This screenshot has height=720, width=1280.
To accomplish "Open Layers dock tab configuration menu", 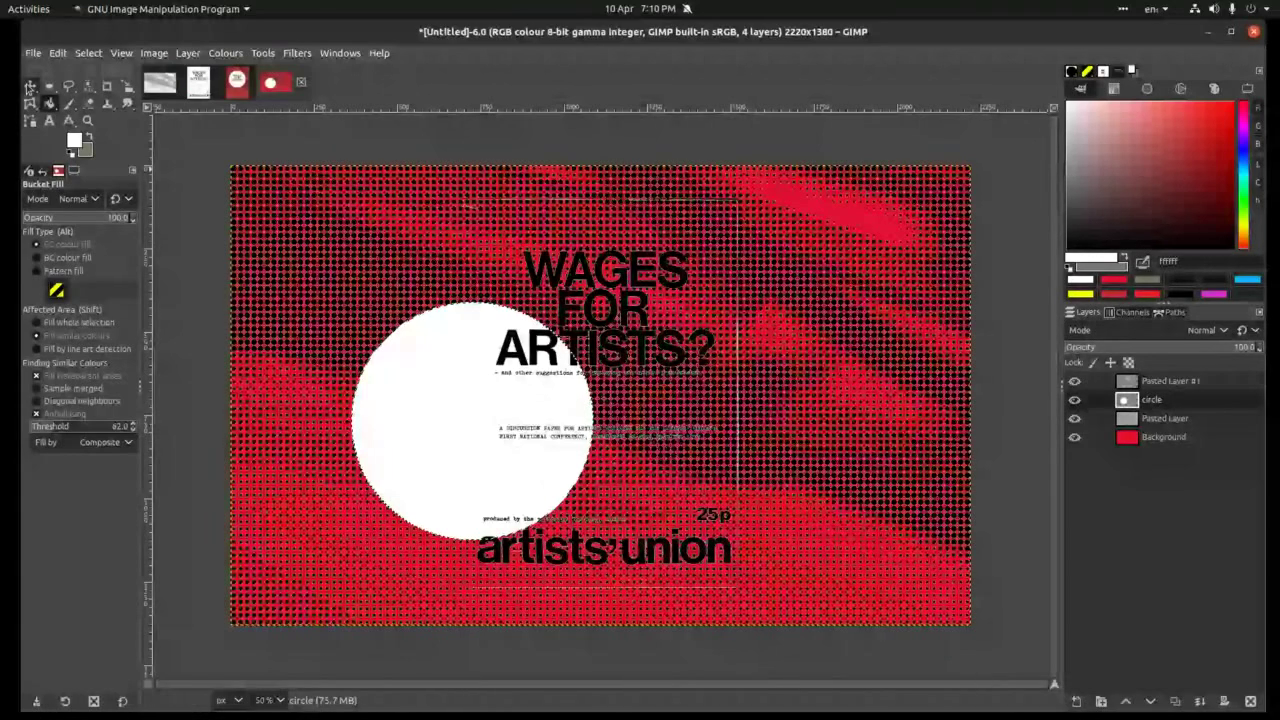I will 1259,312.
